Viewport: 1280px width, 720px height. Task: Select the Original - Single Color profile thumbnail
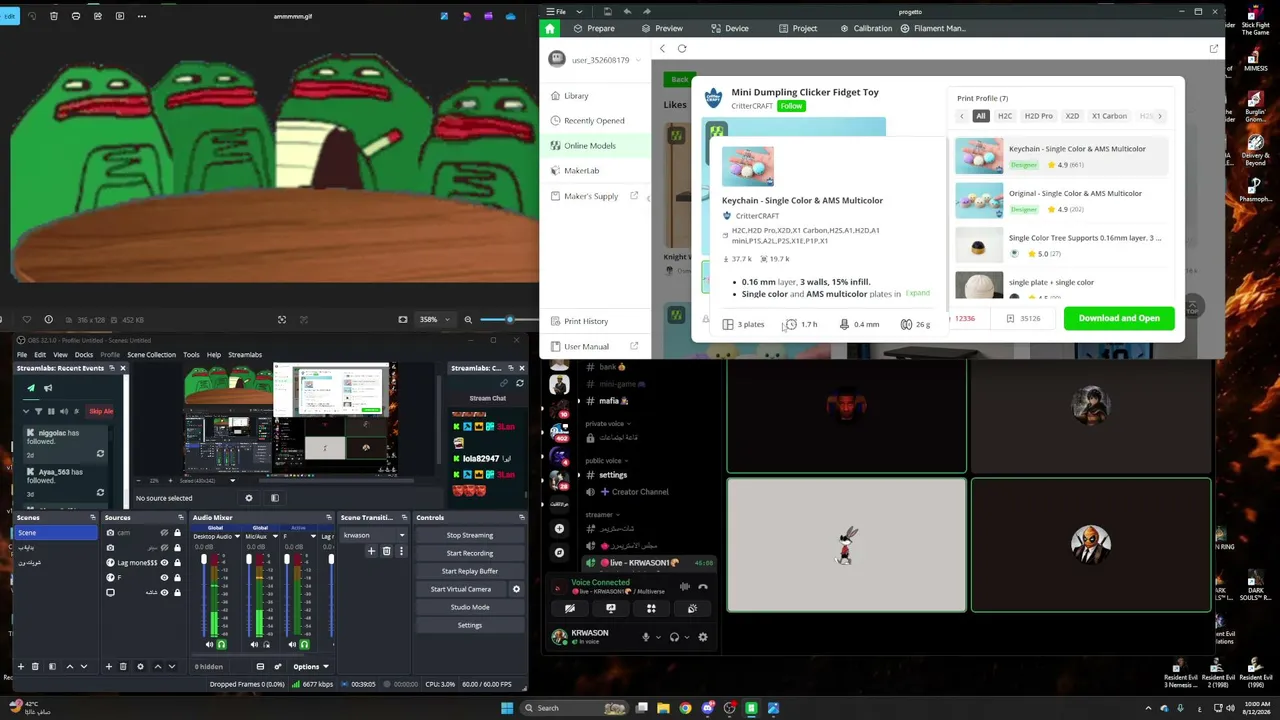point(979,200)
